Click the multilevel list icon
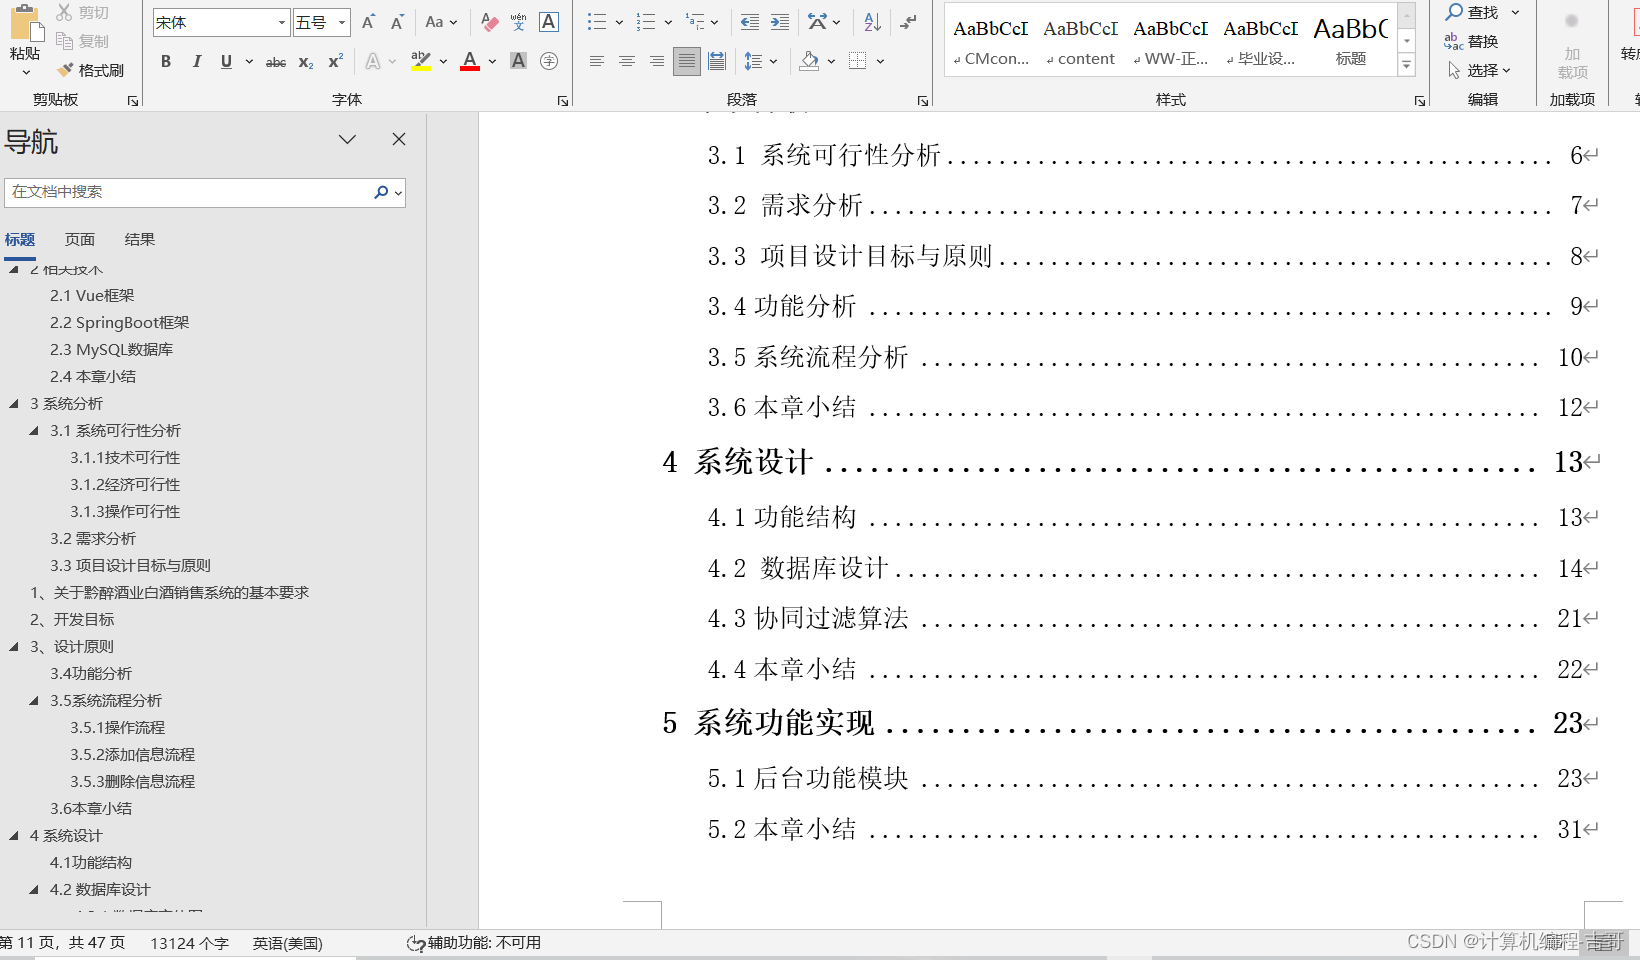Viewport: 1640px width, 960px height. click(695, 22)
